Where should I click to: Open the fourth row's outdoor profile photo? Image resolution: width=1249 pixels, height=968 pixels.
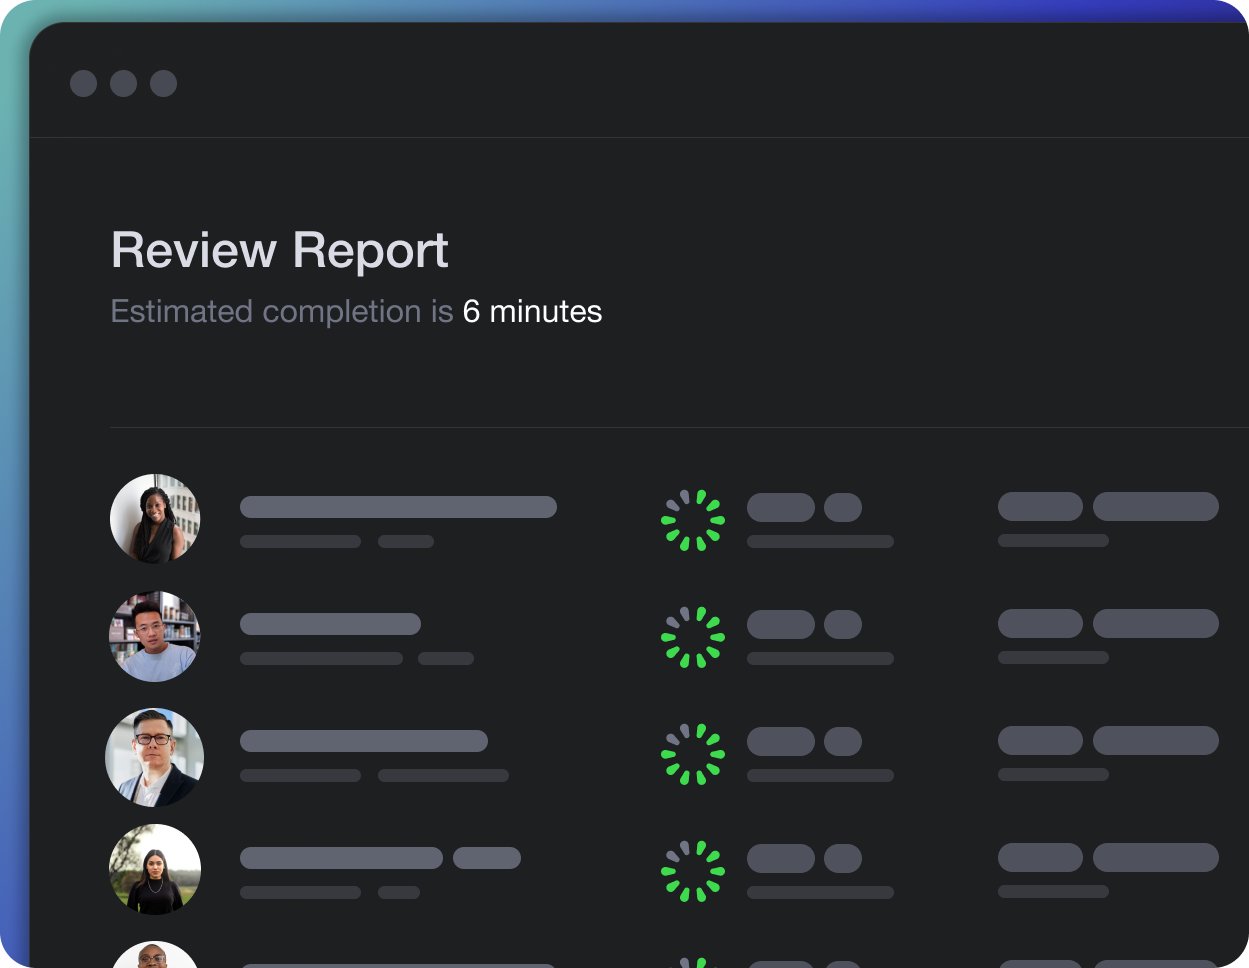(x=155, y=869)
